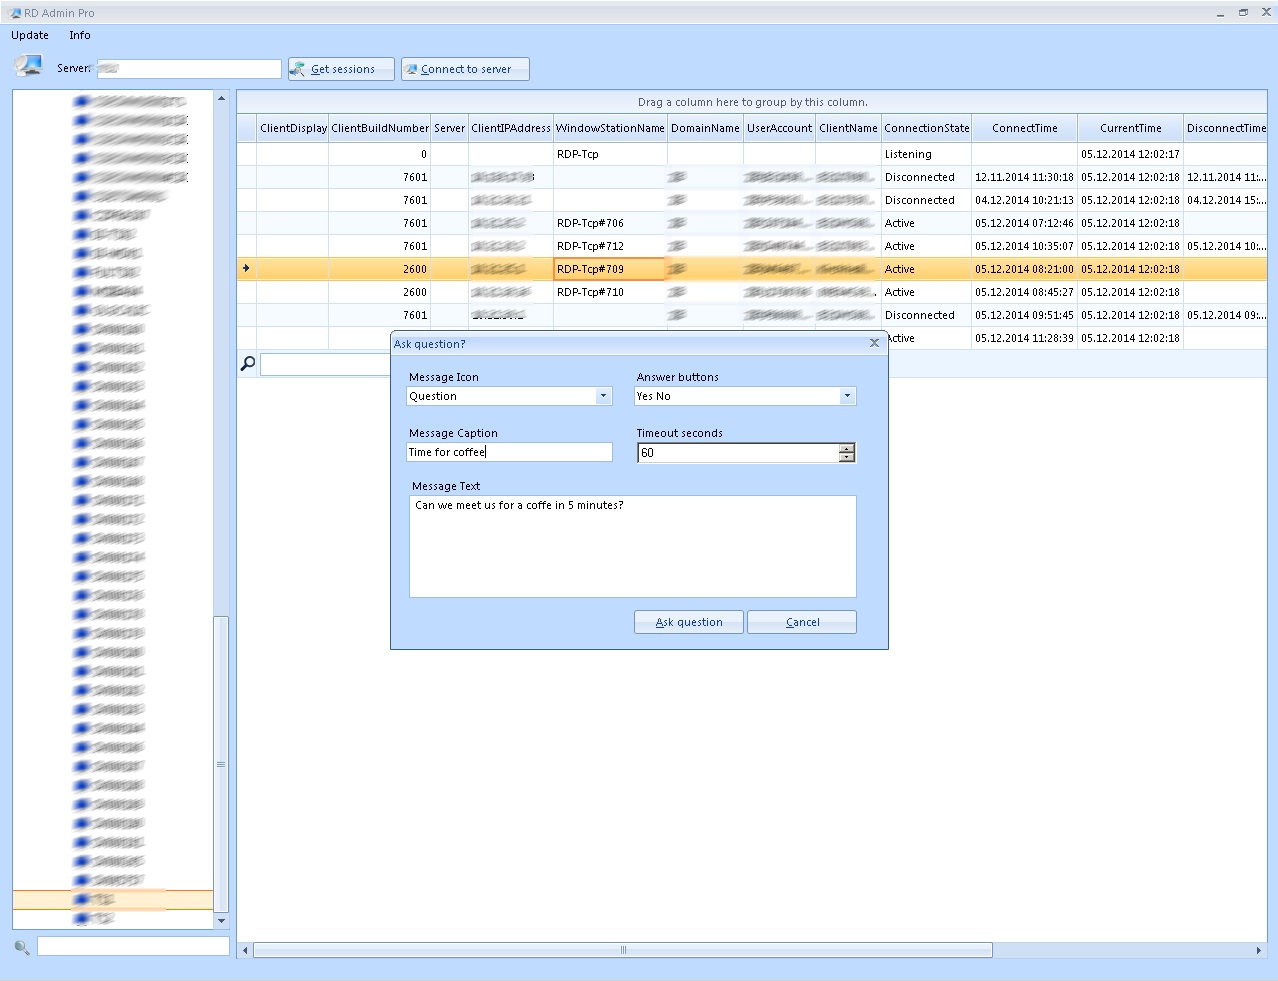Close the Ask question dialog with X

(874, 343)
